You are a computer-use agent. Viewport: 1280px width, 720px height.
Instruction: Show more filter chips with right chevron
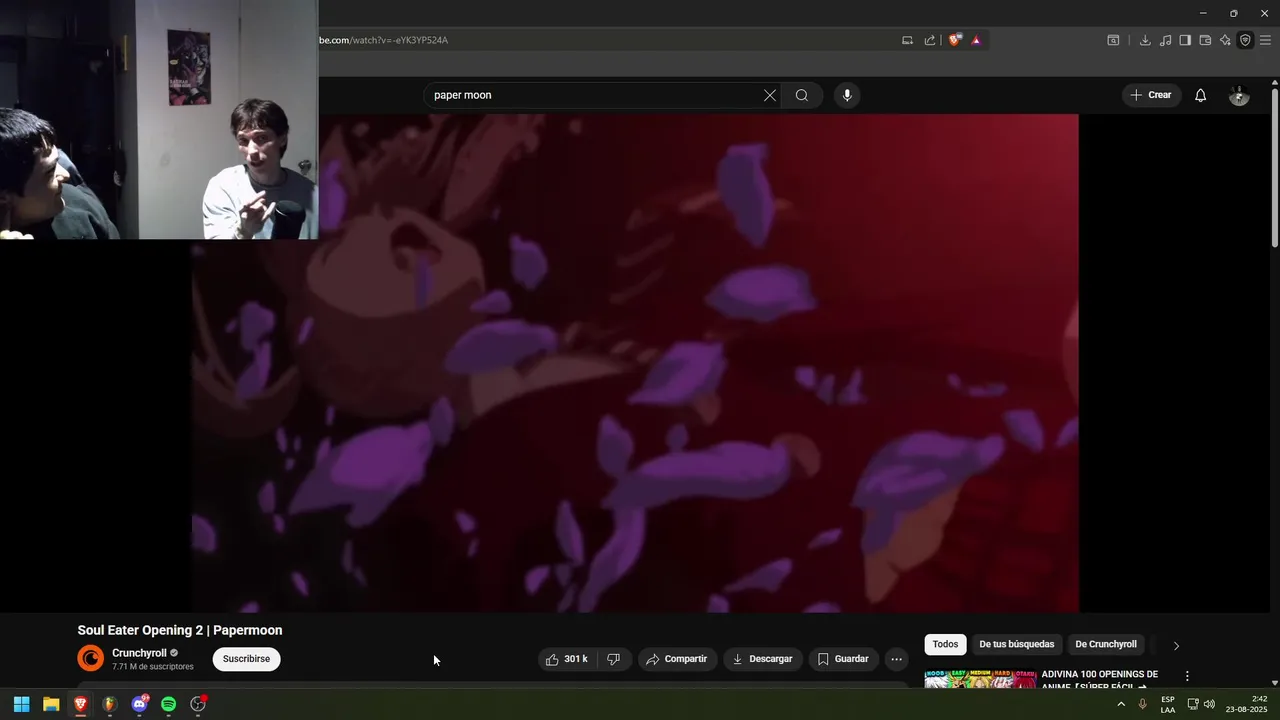point(1176,645)
